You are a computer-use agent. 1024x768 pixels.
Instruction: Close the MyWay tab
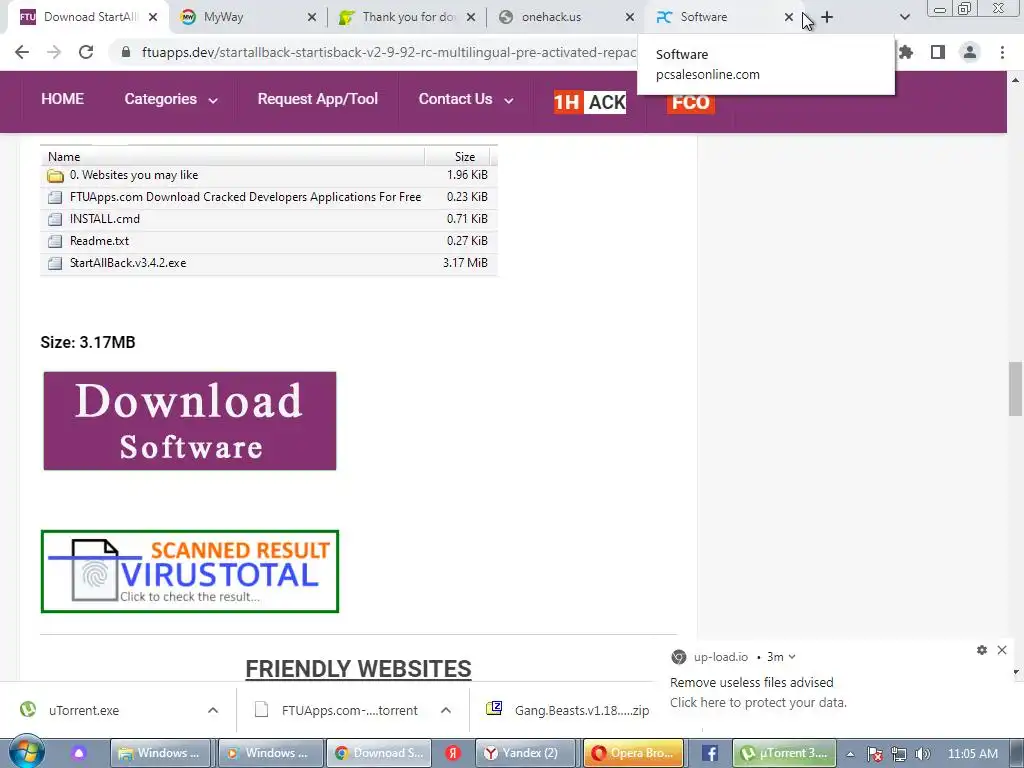point(312,17)
